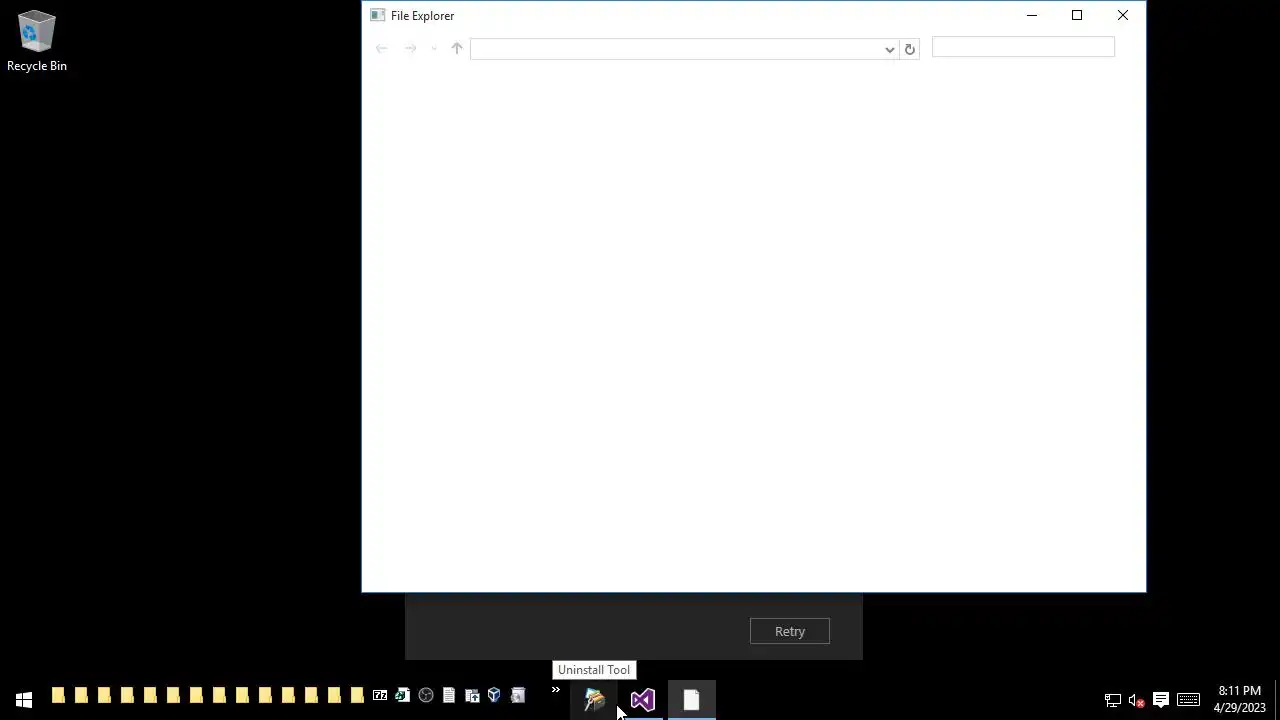Click the Back arrow in File Explorer
Image resolution: width=1280 pixels, height=720 pixels.
[x=381, y=48]
